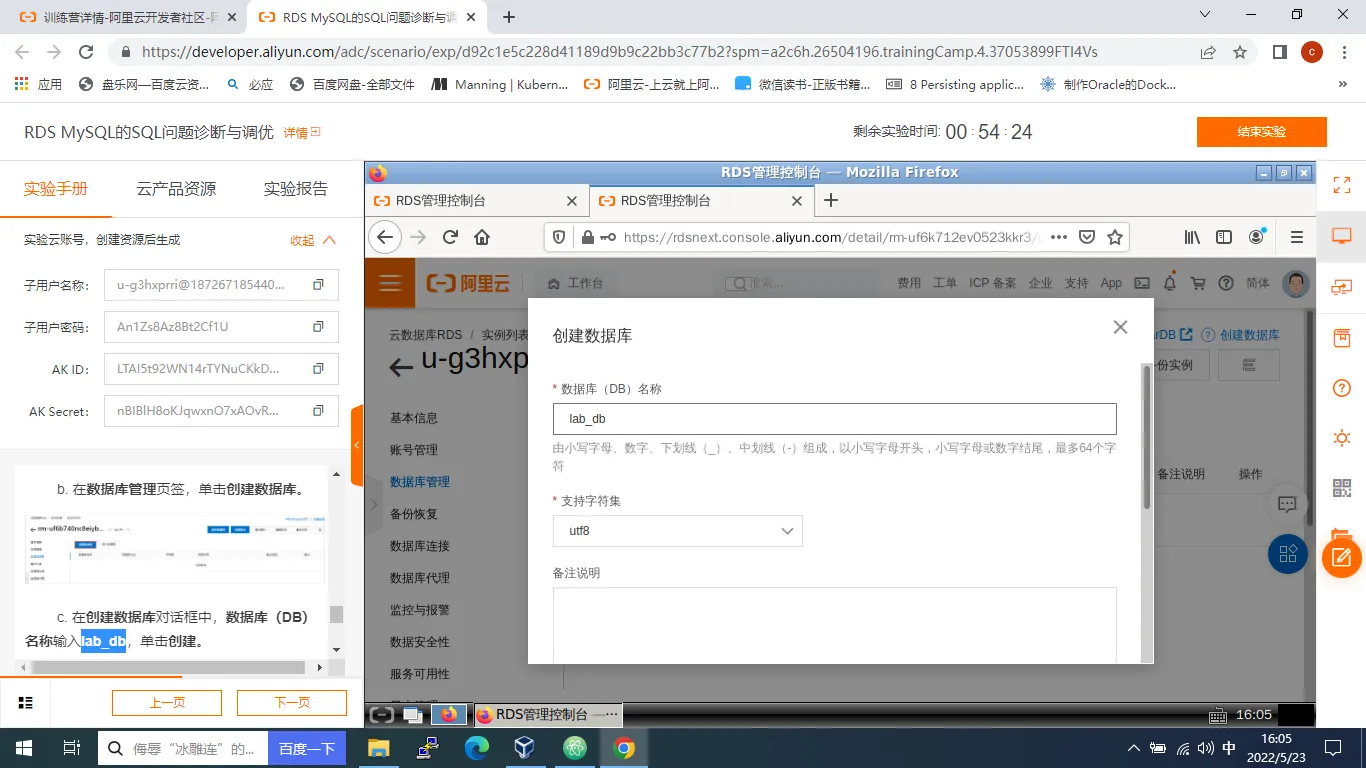This screenshot has width=1366, height=768.
Task: Open the blue grid apps floating button
Action: tap(1288, 553)
